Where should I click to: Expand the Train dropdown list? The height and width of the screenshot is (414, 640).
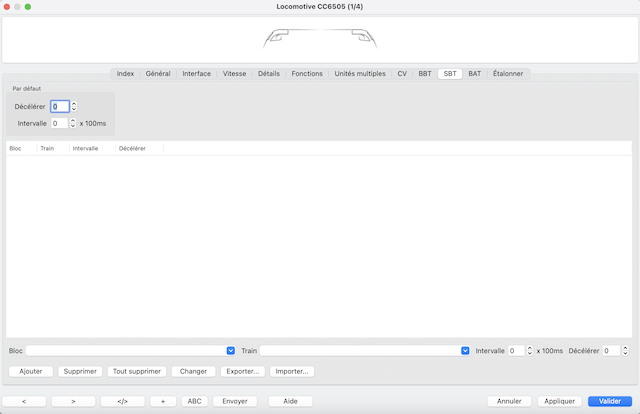tap(465, 351)
